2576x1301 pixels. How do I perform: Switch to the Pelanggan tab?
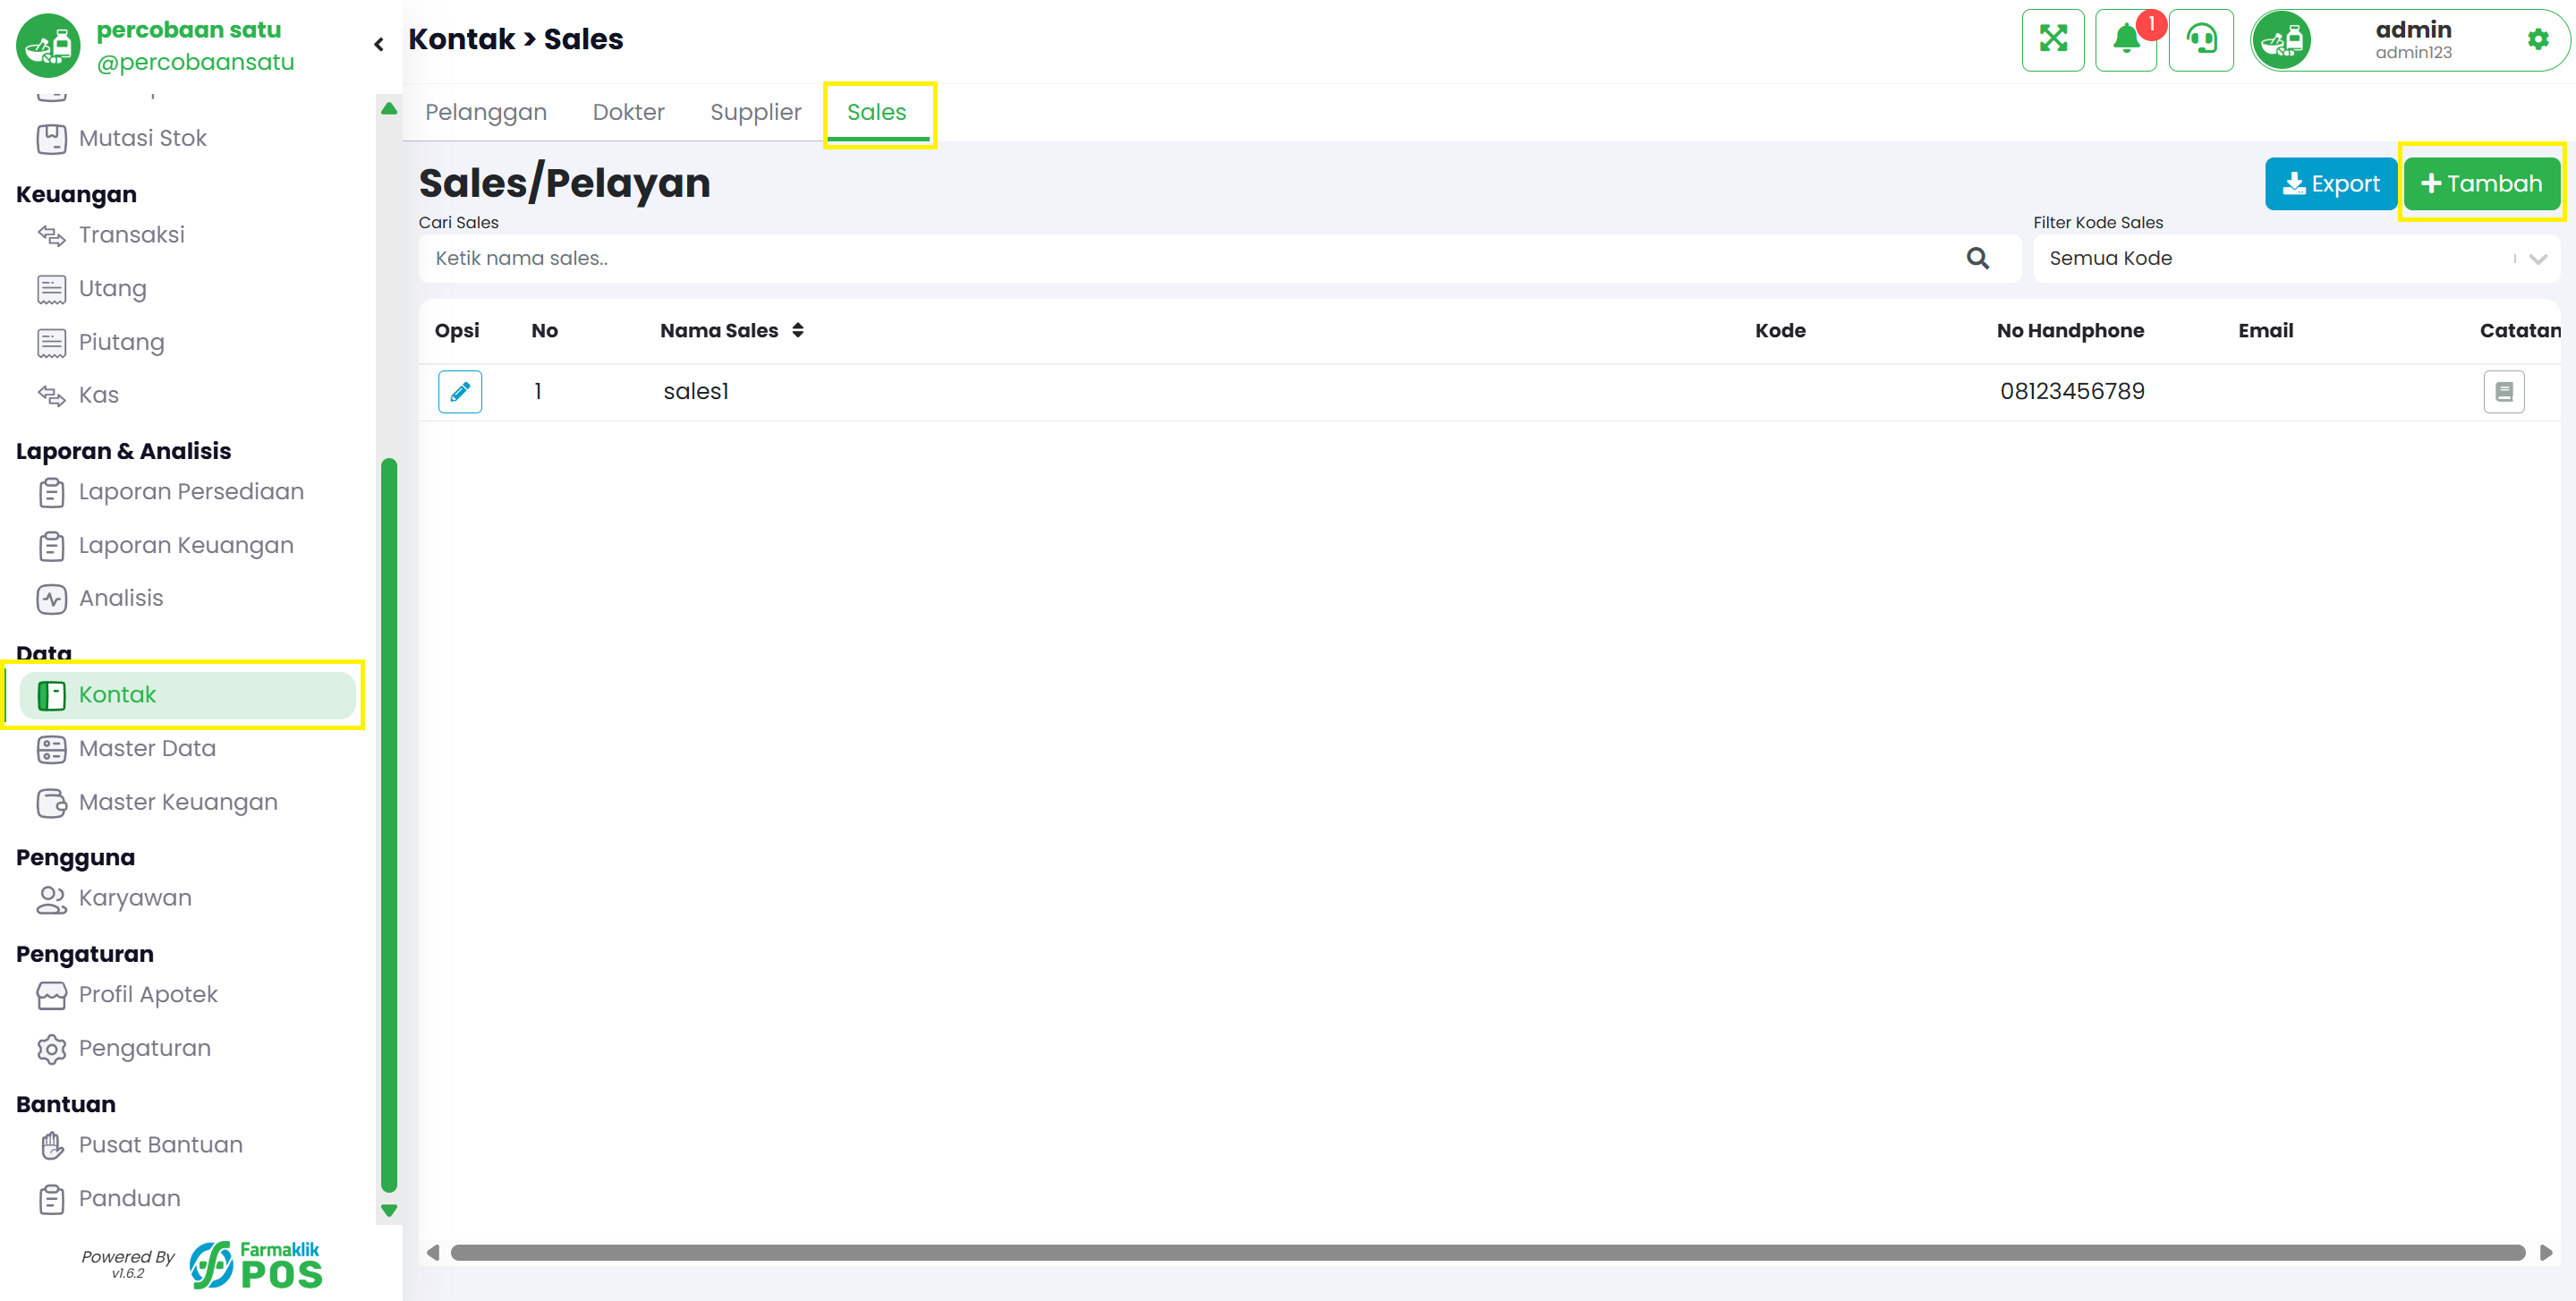(486, 112)
